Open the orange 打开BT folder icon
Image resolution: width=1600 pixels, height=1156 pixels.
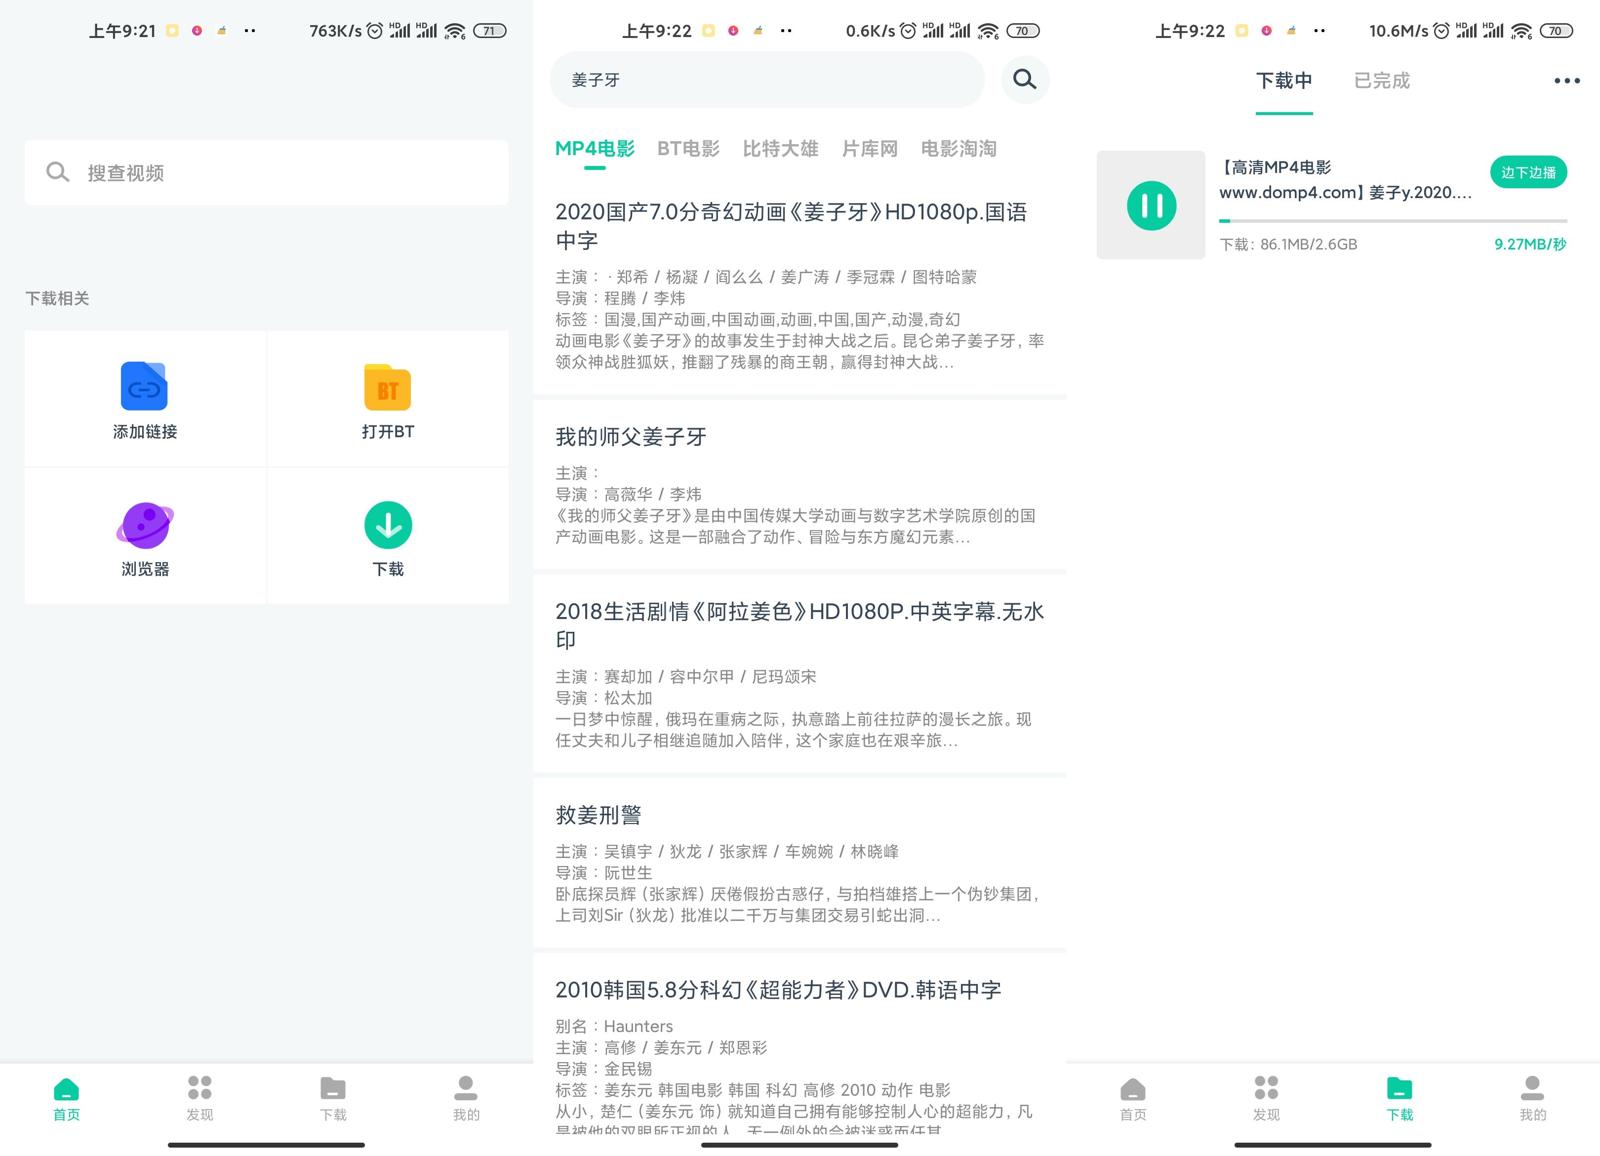point(387,387)
